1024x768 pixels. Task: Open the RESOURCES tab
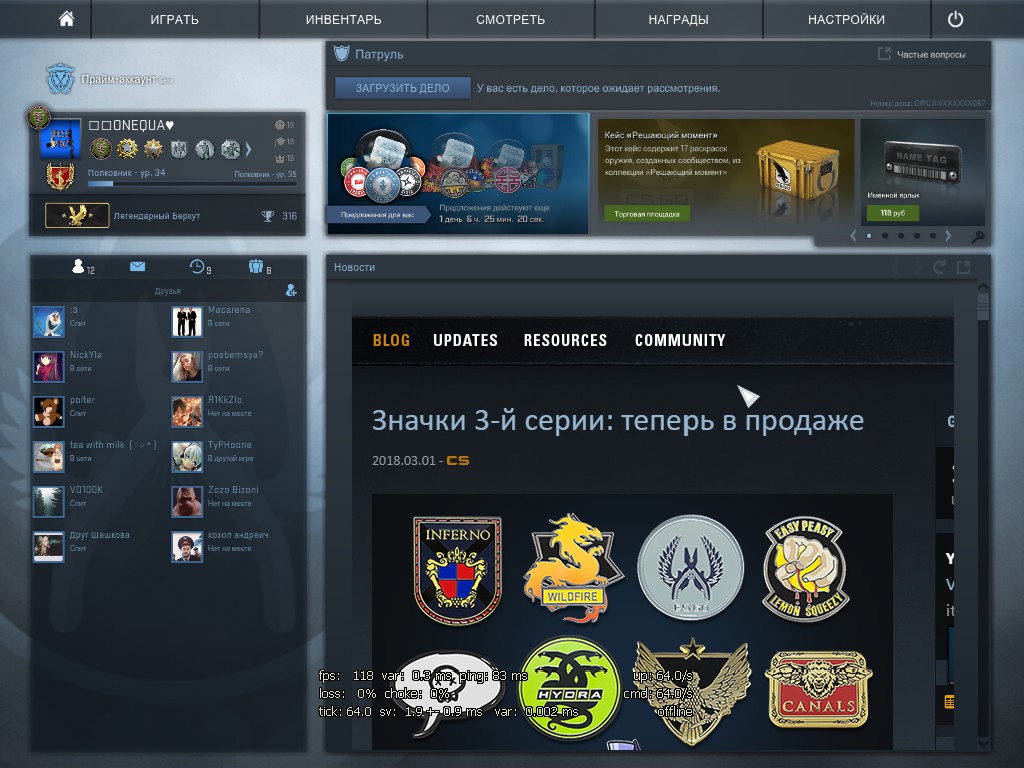pos(565,340)
